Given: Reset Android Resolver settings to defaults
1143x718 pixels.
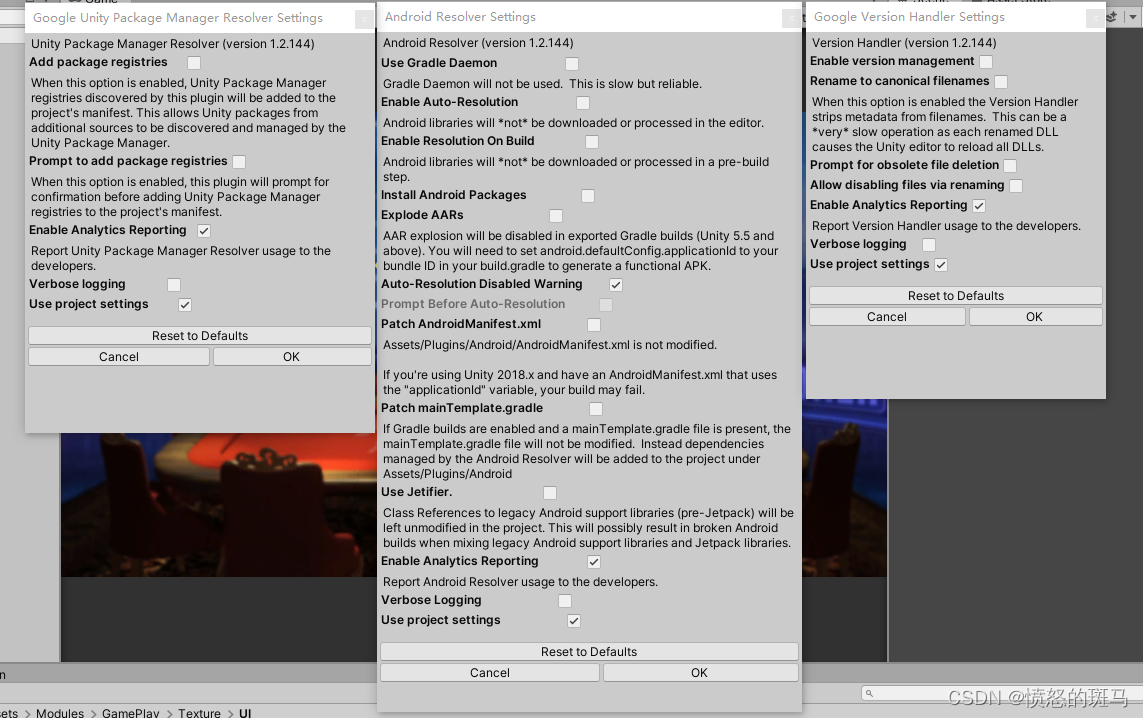Looking at the screenshot, I should click(589, 652).
